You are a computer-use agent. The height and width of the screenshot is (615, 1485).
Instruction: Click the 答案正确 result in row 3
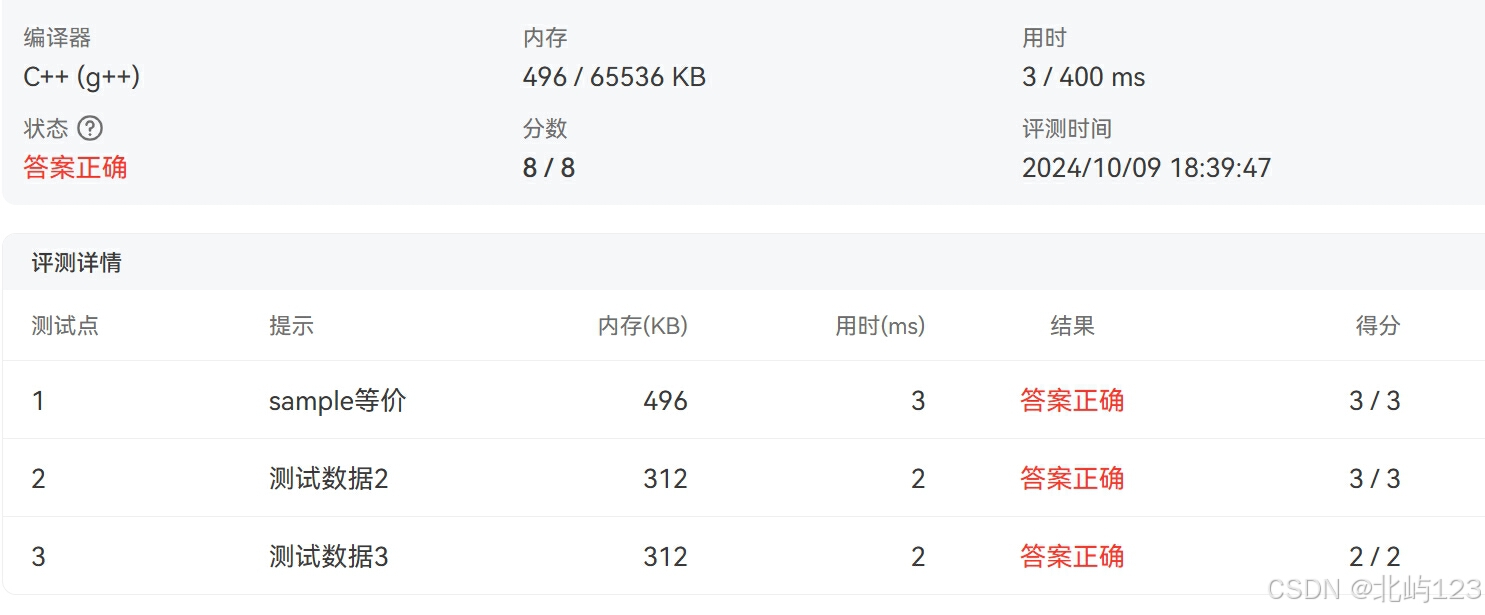(x=1071, y=556)
